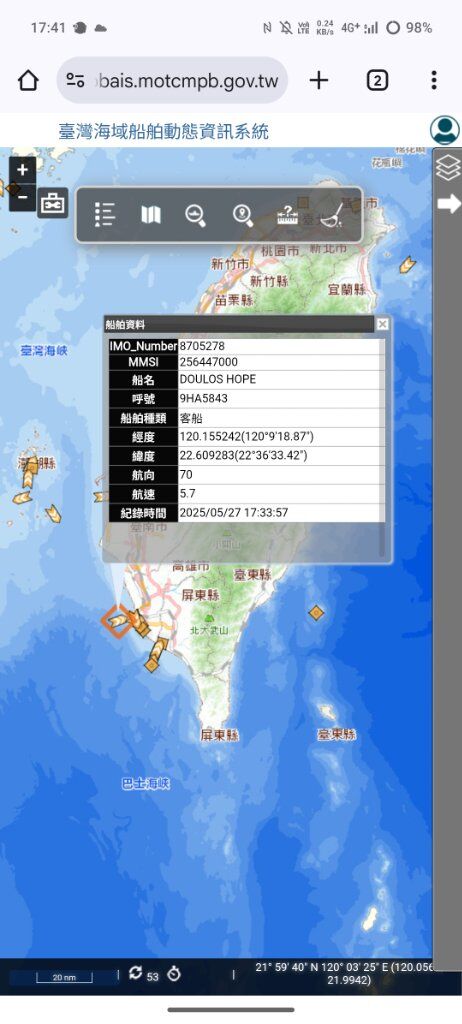This screenshot has height=1024, width=462.
Task: Click the refresh icon in bottom status bar
Action: pos(135,973)
